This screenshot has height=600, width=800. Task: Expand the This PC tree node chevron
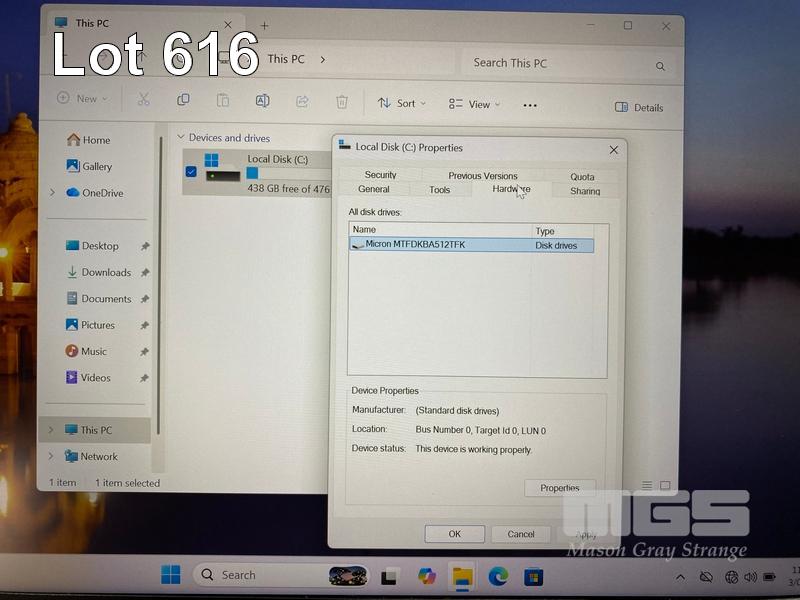click(x=51, y=430)
